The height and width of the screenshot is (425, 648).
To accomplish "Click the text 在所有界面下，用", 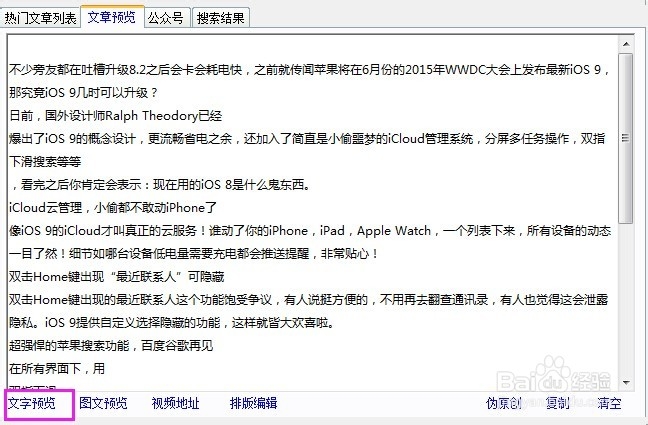I will (x=57, y=368).
